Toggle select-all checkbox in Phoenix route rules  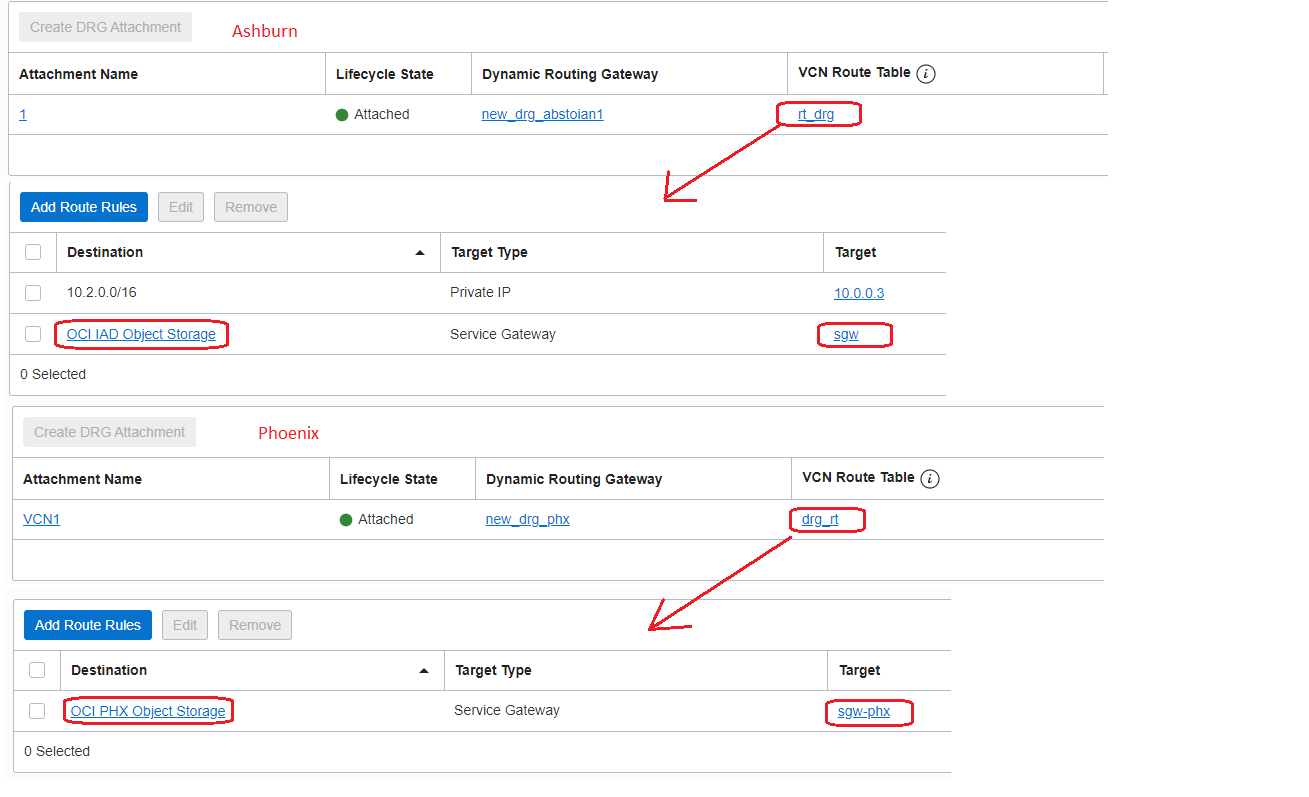pyautogui.click(x=37, y=670)
